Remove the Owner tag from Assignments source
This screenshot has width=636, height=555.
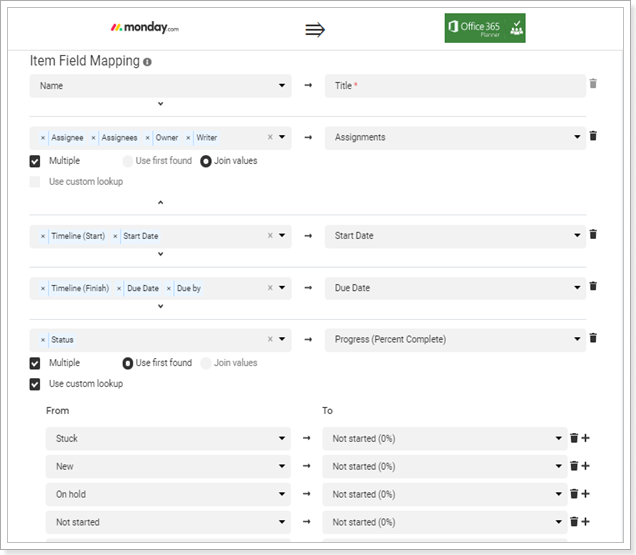(x=147, y=138)
